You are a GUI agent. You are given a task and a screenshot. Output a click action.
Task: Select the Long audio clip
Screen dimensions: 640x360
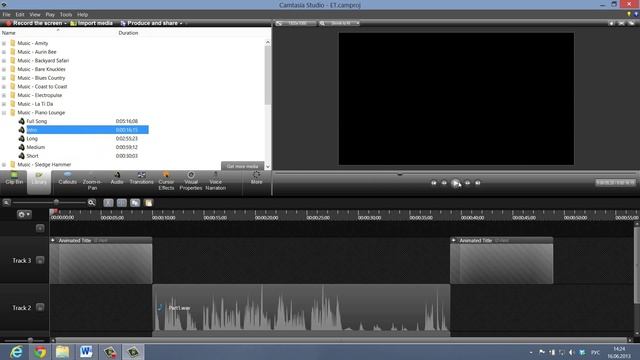coord(32,138)
